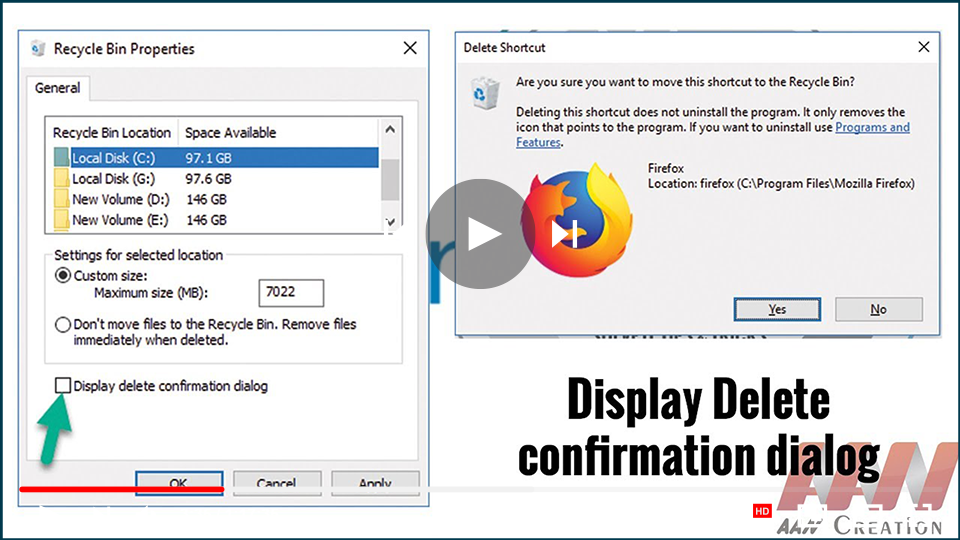Image resolution: width=960 pixels, height=540 pixels.
Task: Choose Don't move files to the Recycle Bin
Action: coord(63,325)
